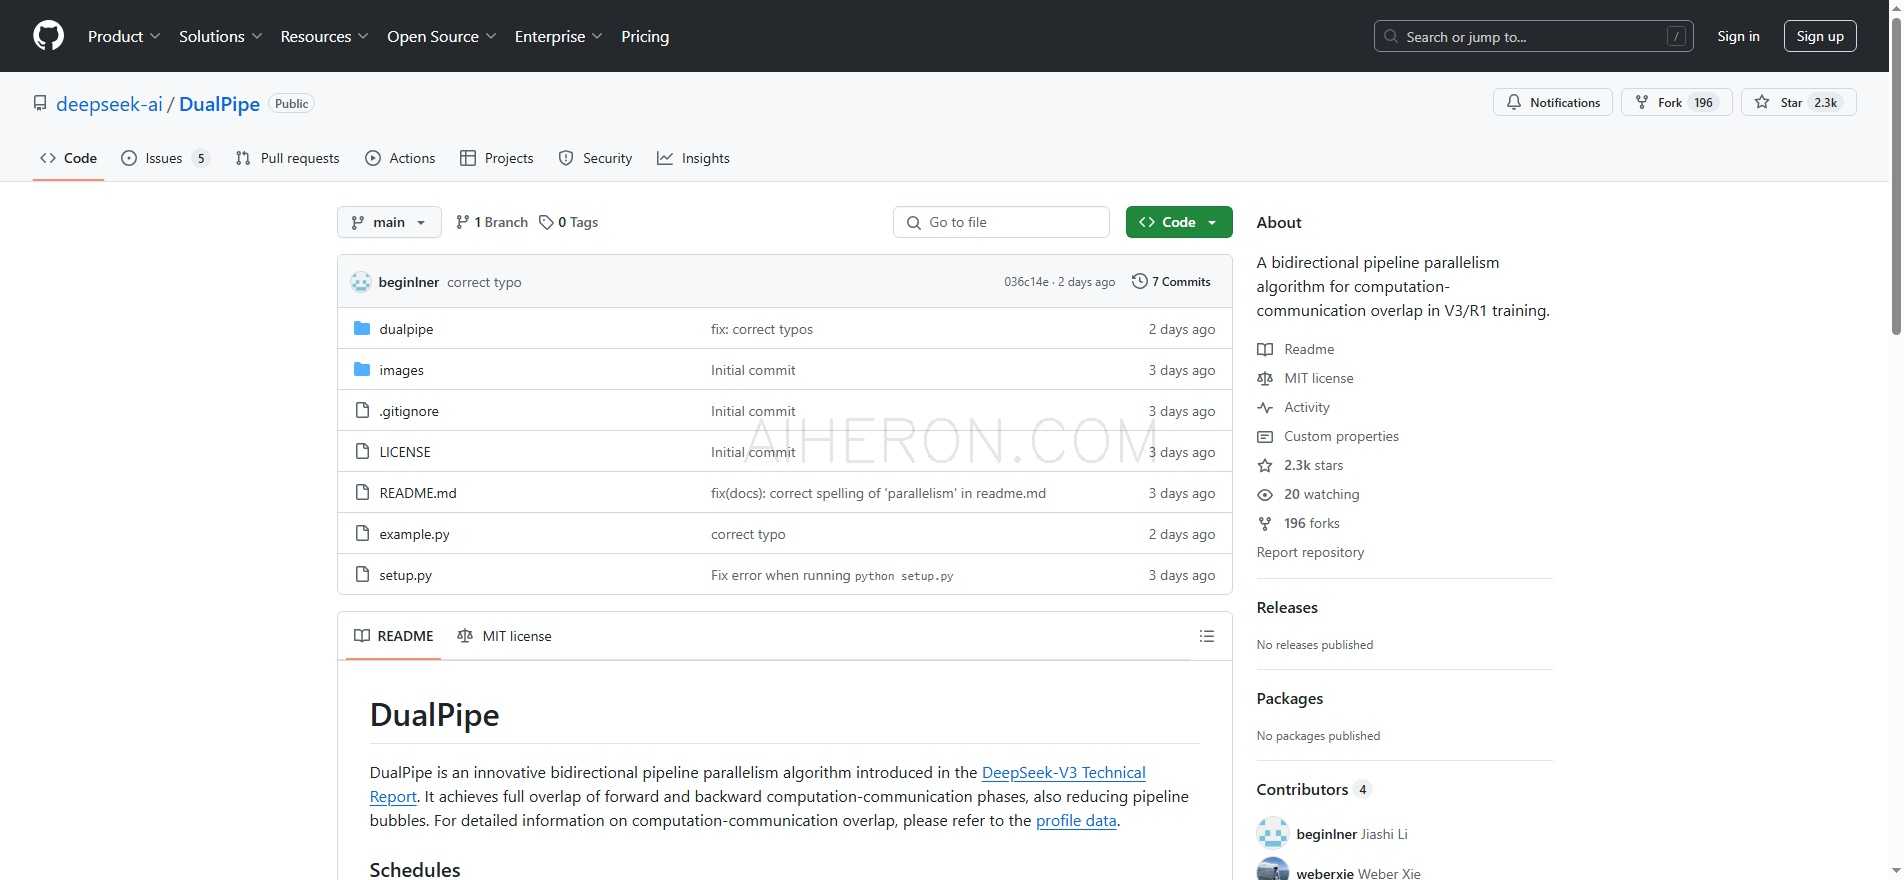1904x880 pixels.
Task: Click the repository icon beside deepseek-ai
Action: coord(40,104)
